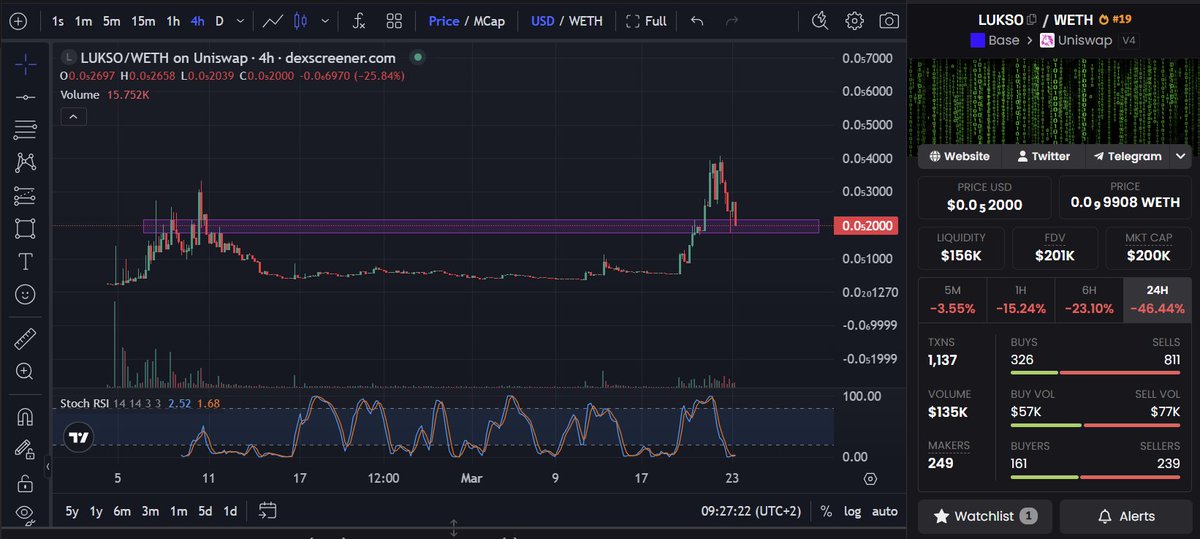This screenshot has width=1200, height=539.
Task: Lock all drawing tools
Action: 26,482
